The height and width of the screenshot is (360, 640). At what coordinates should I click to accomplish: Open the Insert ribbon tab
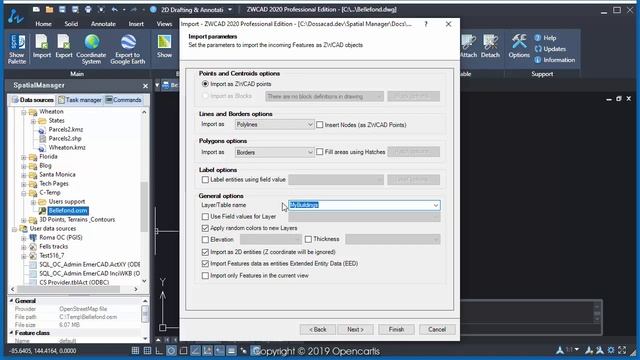(x=136, y=24)
